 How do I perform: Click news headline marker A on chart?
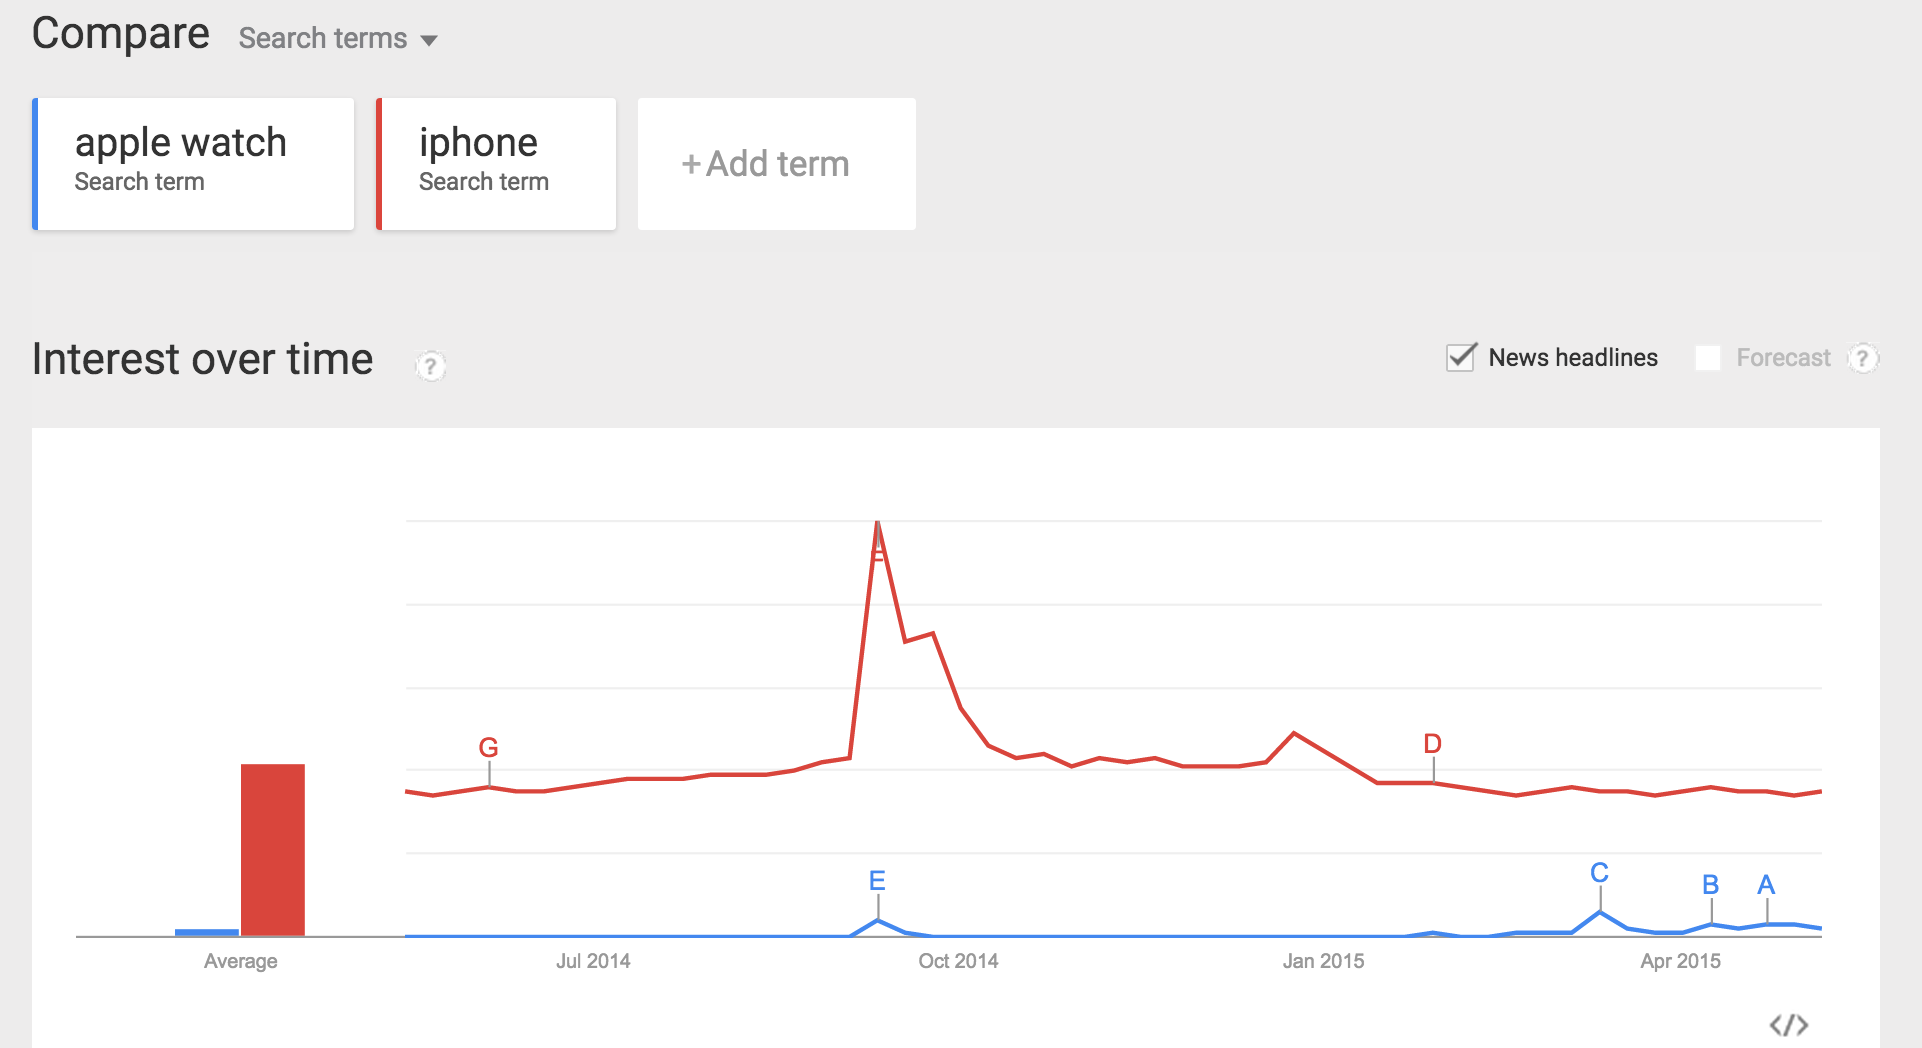[1766, 885]
